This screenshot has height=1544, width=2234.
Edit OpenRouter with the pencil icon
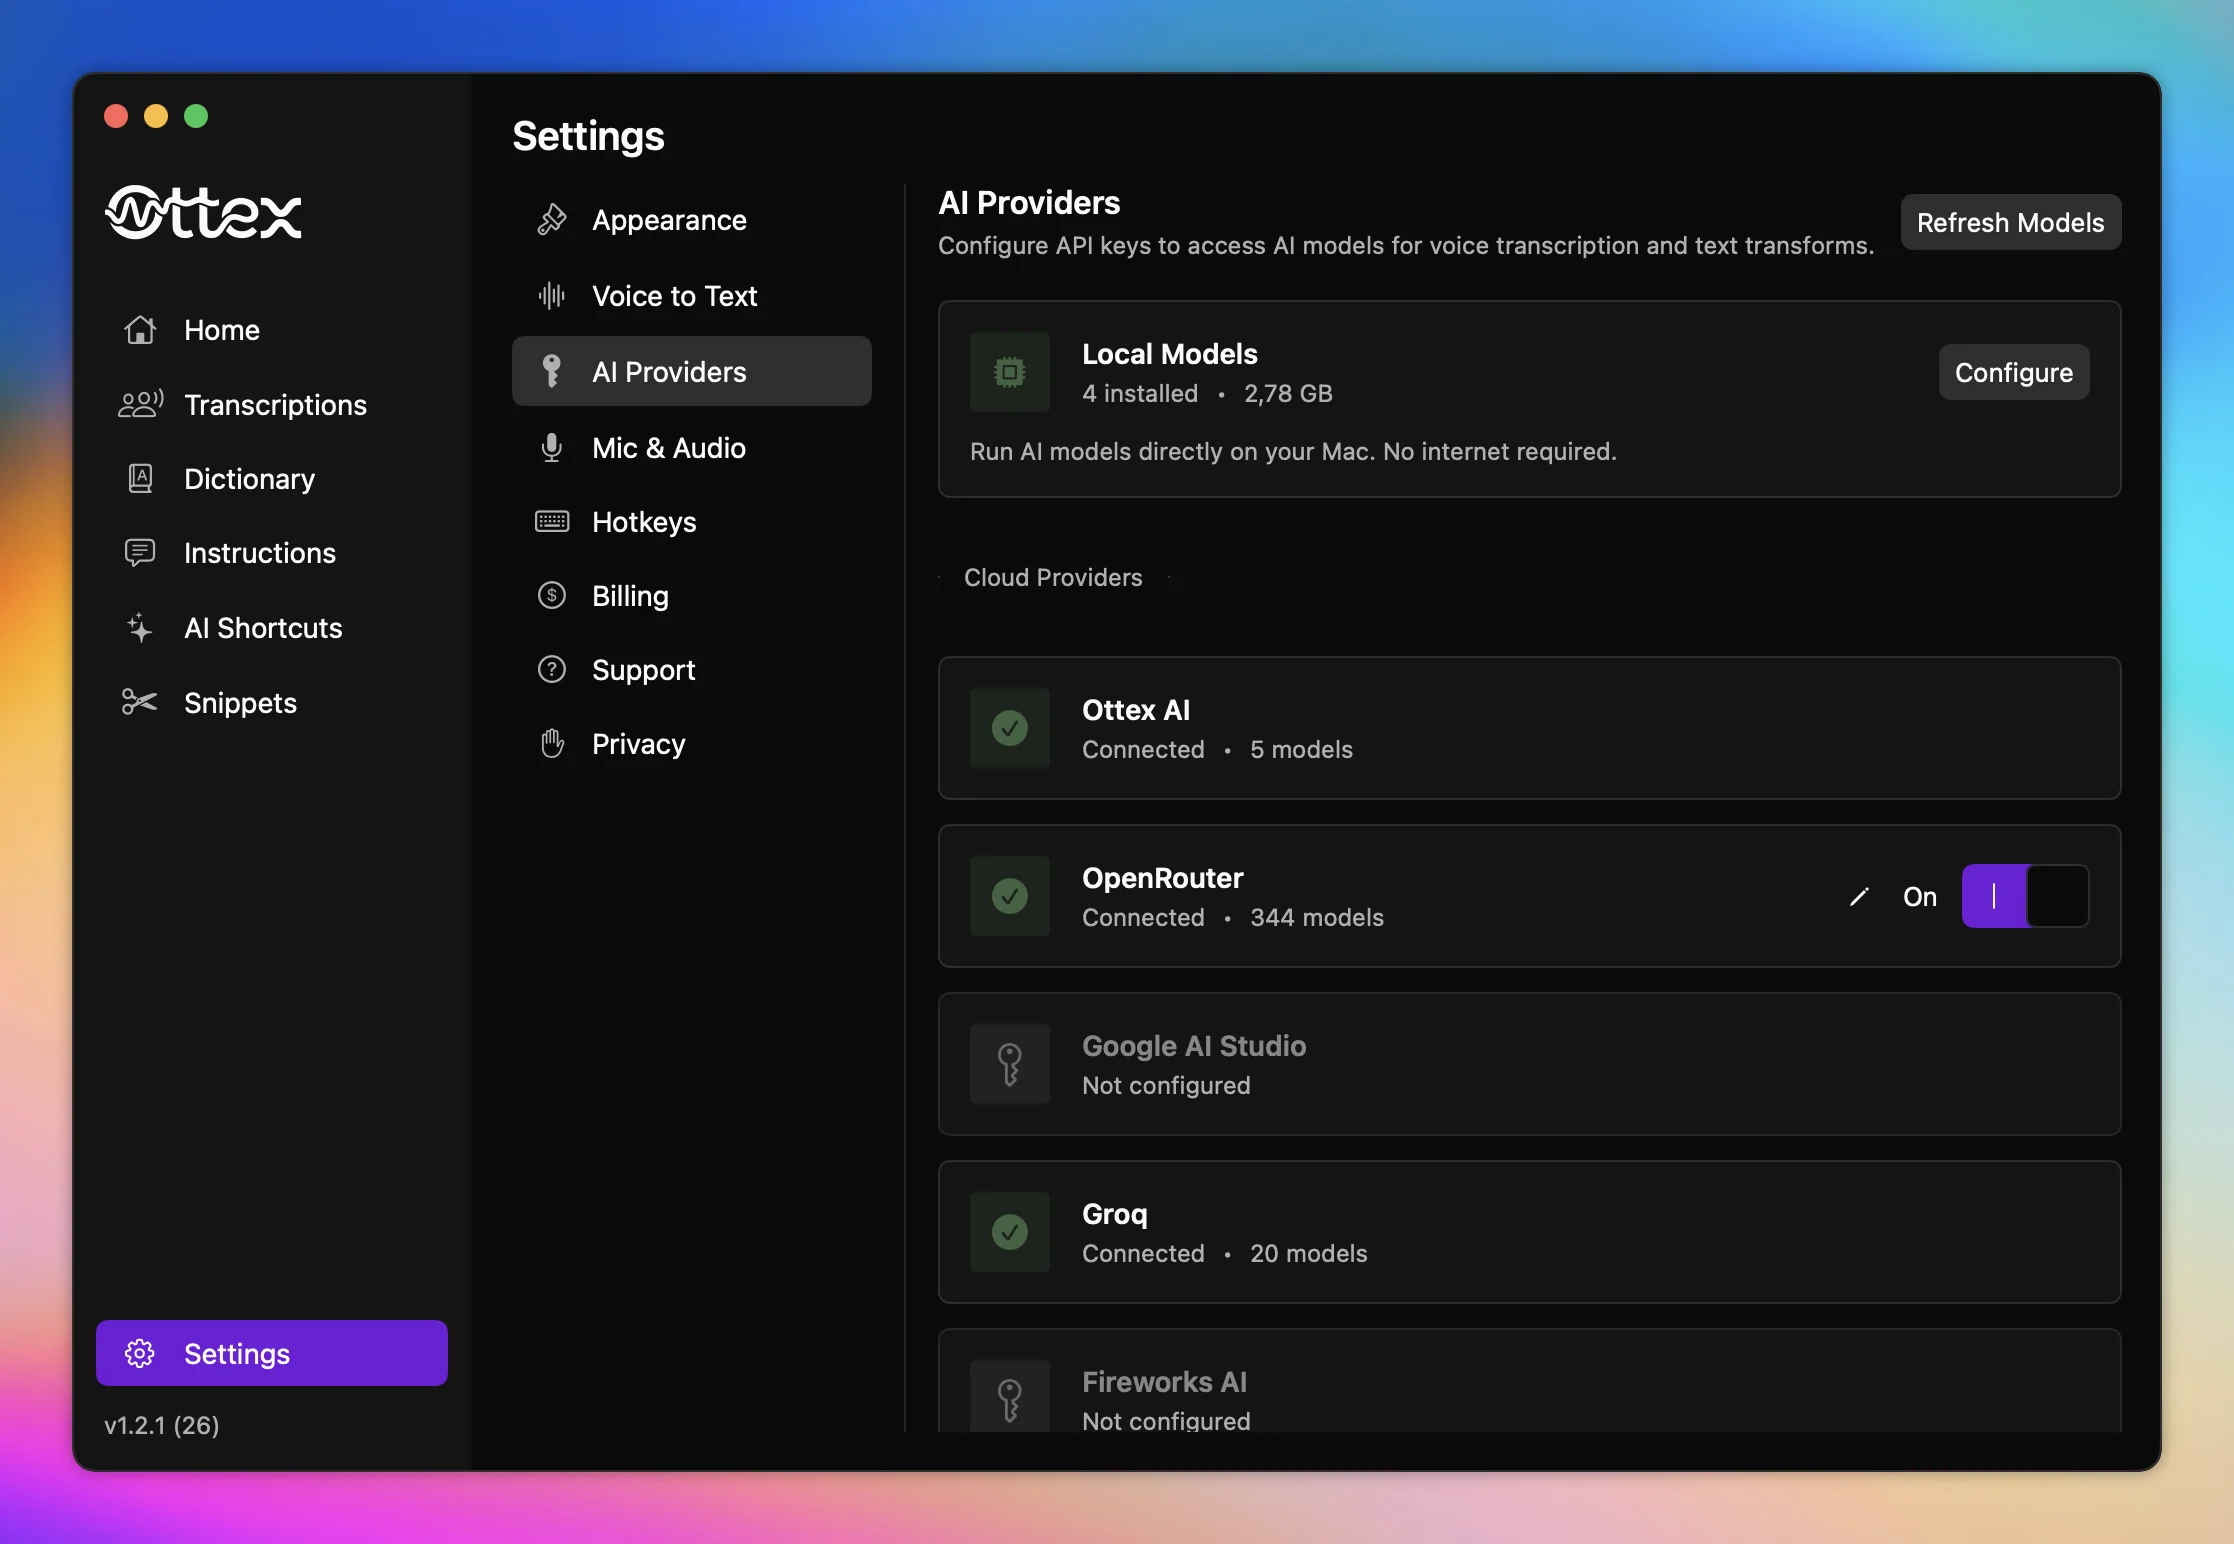click(1858, 896)
